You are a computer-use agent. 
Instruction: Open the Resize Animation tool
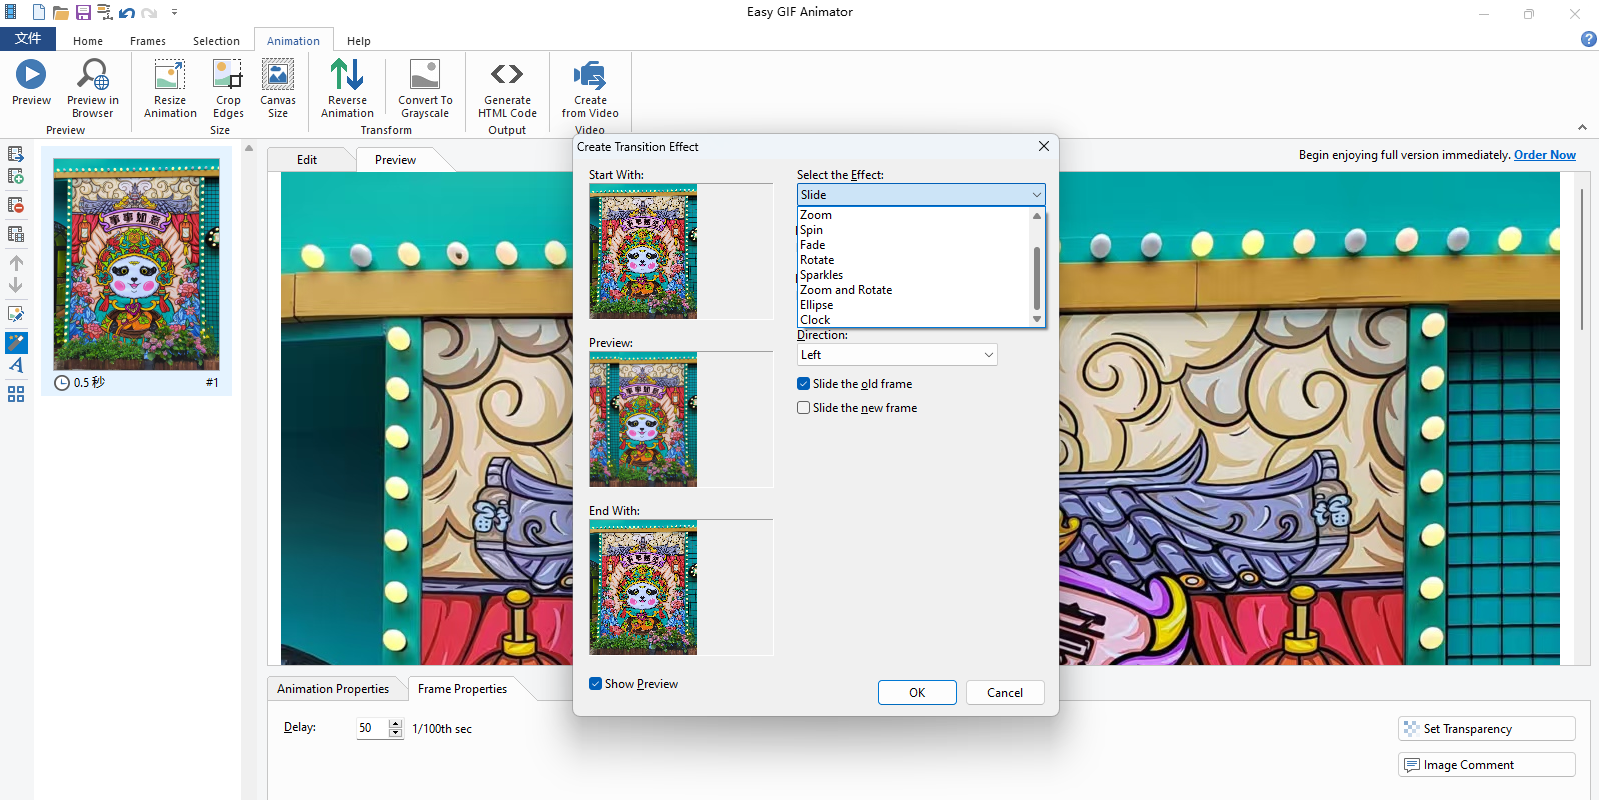pos(170,75)
